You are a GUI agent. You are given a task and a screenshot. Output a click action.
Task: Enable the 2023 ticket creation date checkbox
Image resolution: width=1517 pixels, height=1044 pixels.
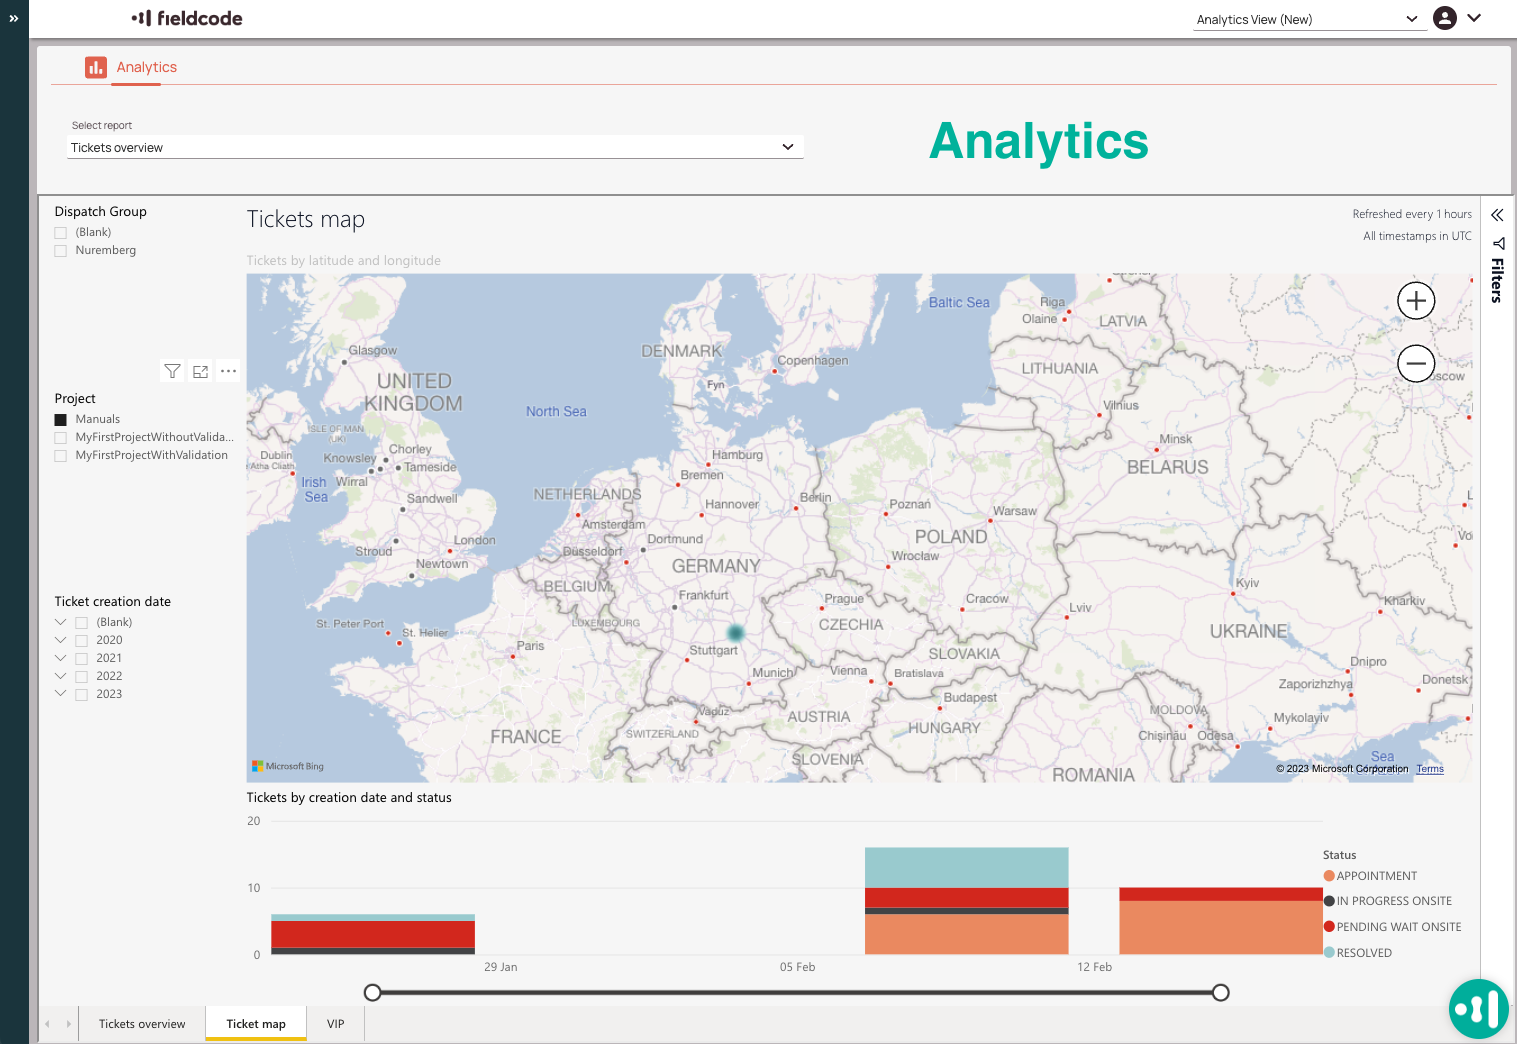point(82,695)
